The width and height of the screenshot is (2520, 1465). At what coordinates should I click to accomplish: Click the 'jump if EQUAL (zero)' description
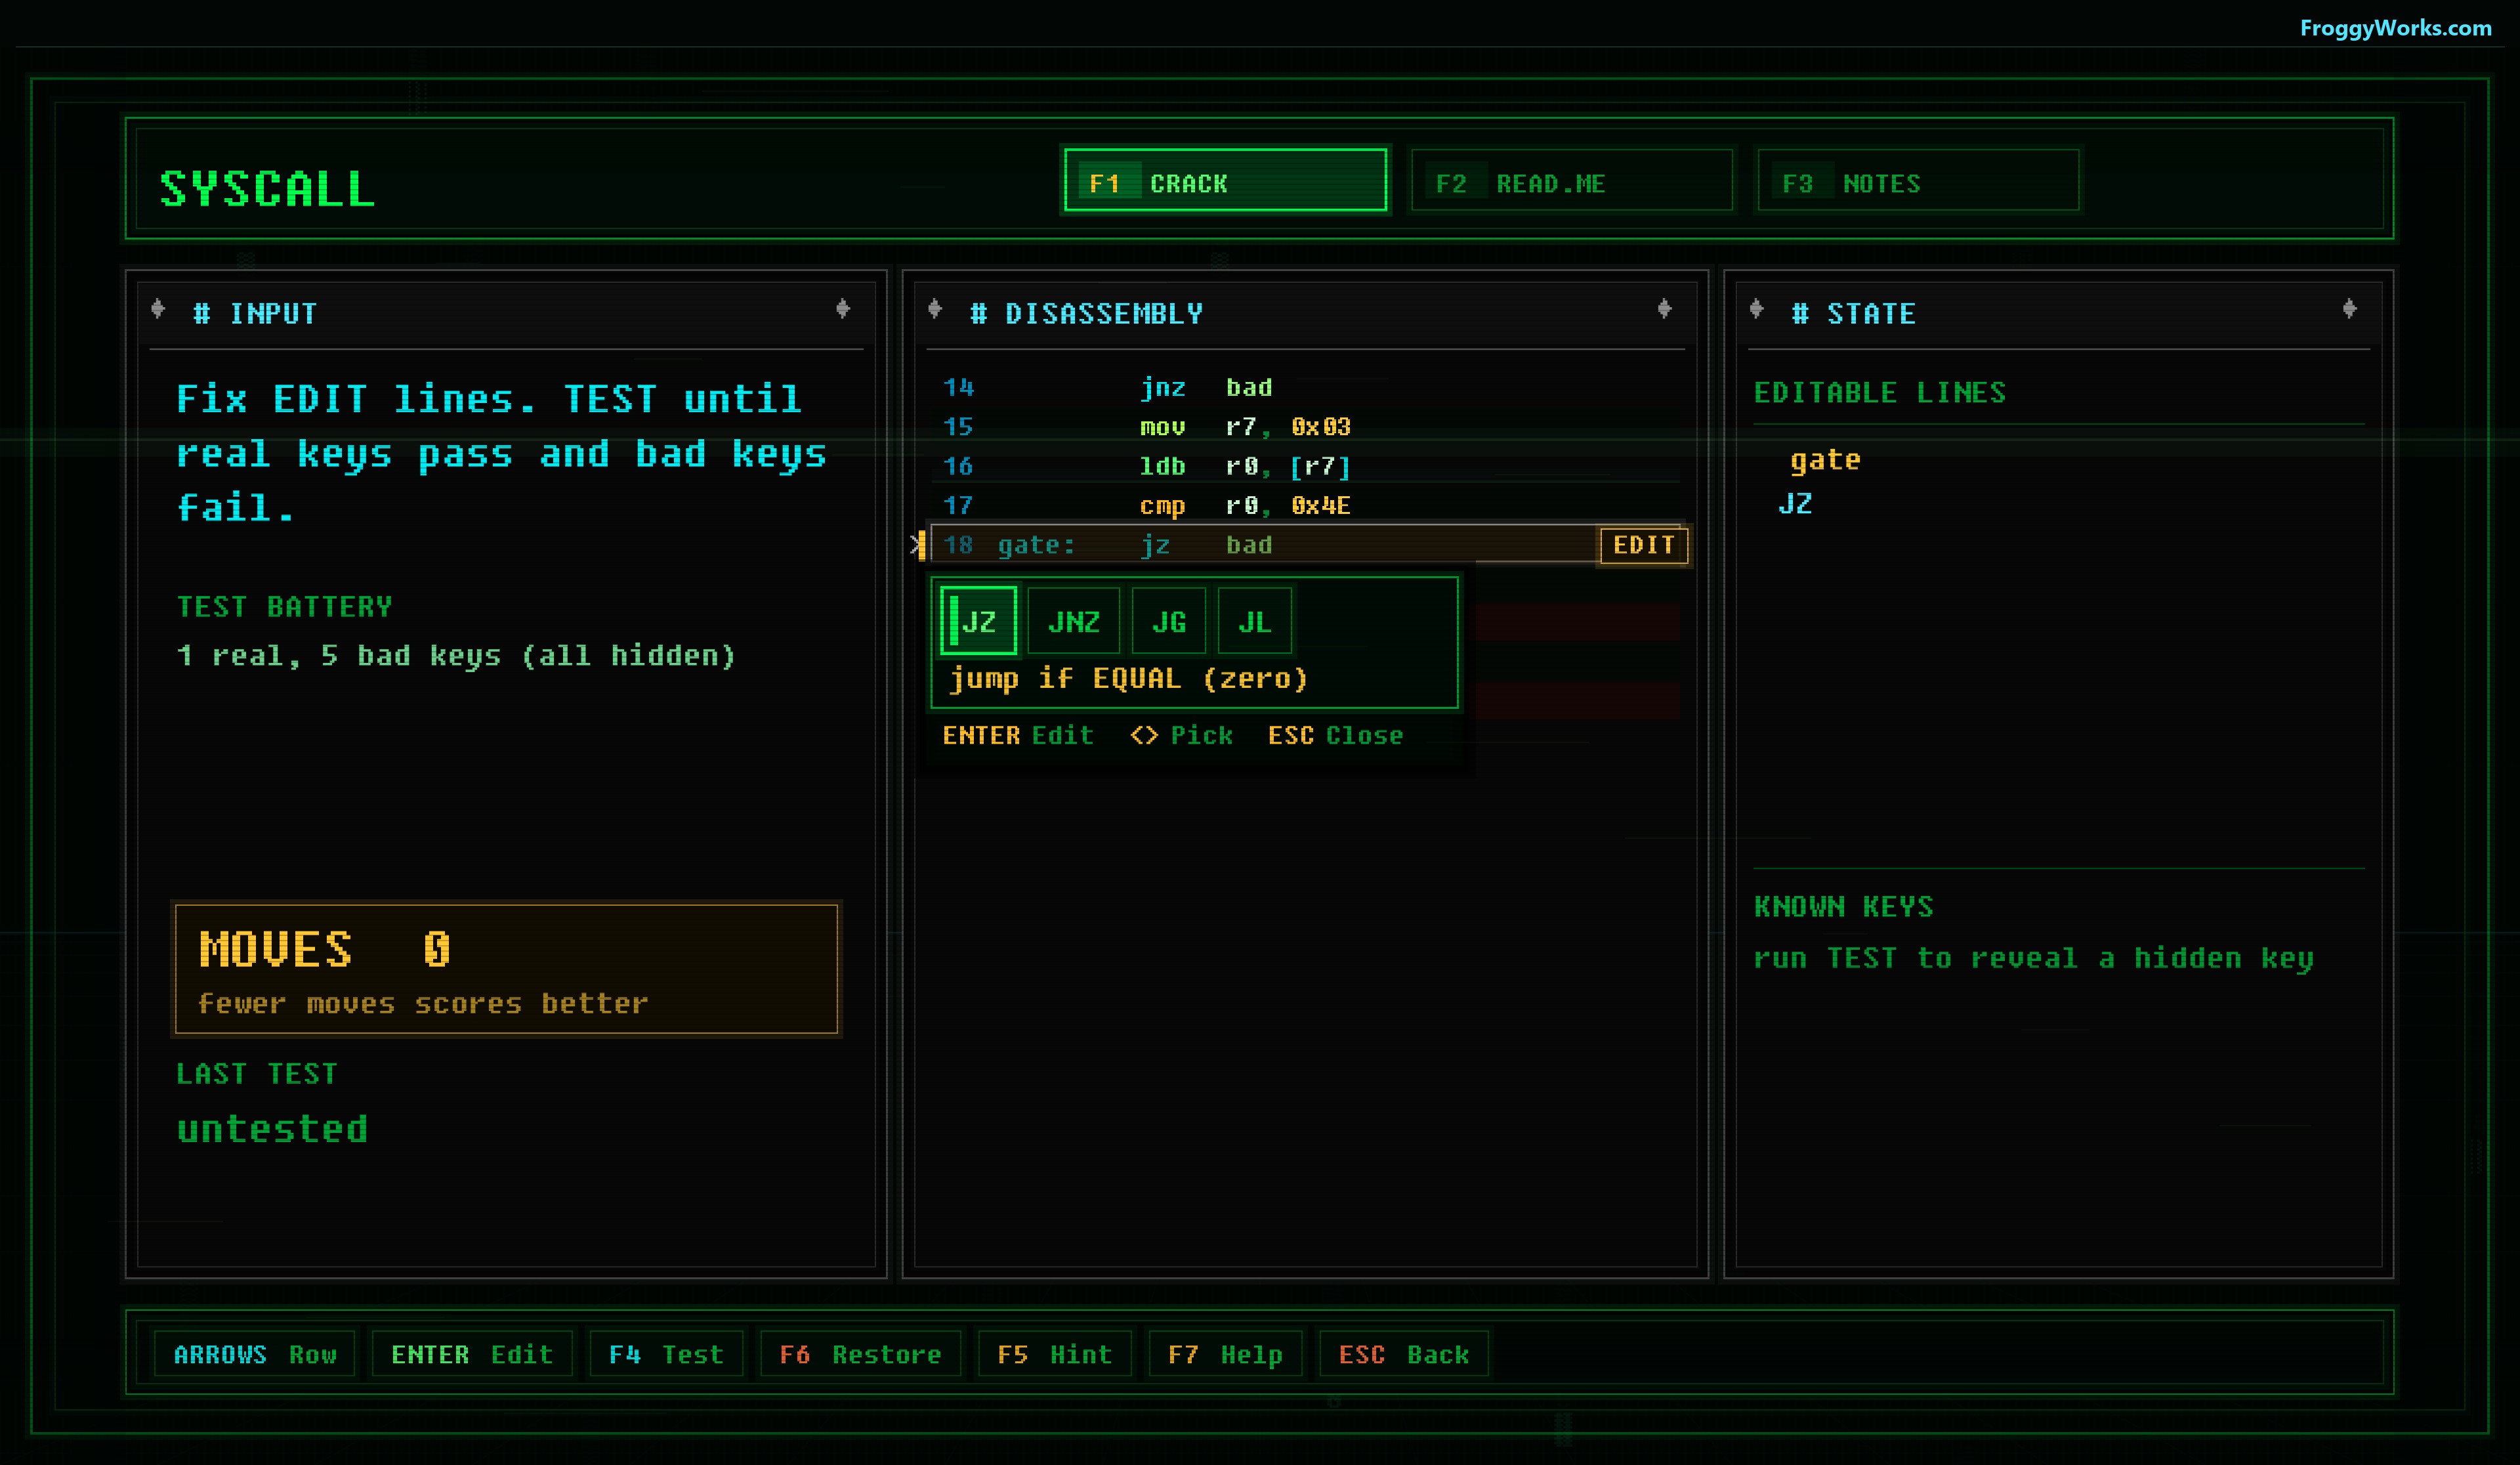[x=1128, y=679]
